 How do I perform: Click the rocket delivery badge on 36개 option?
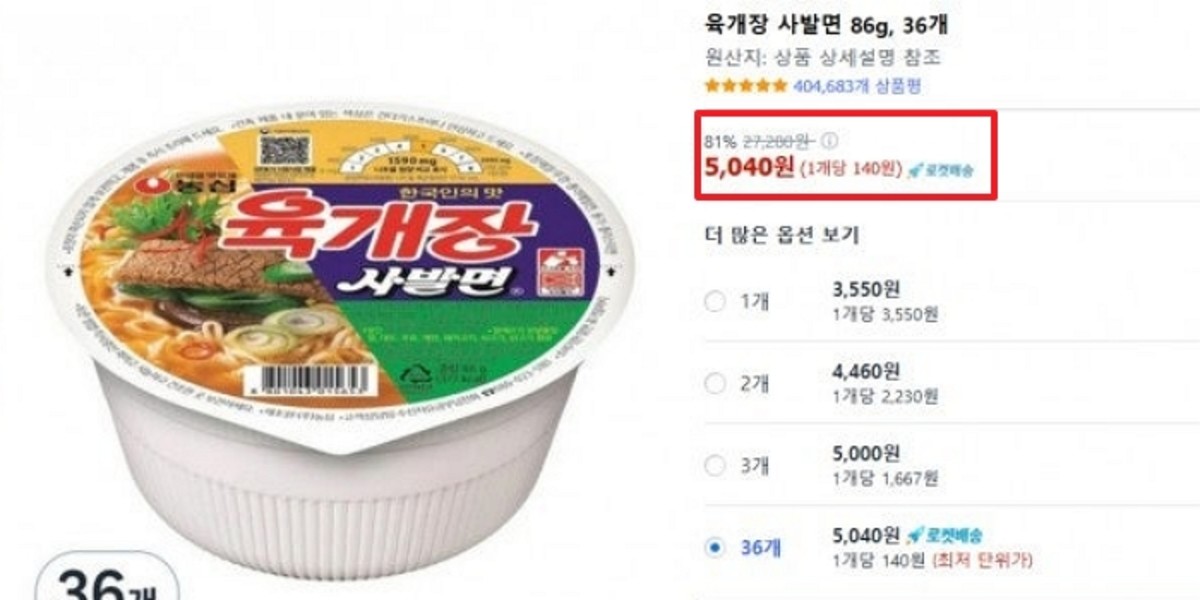click(x=946, y=535)
